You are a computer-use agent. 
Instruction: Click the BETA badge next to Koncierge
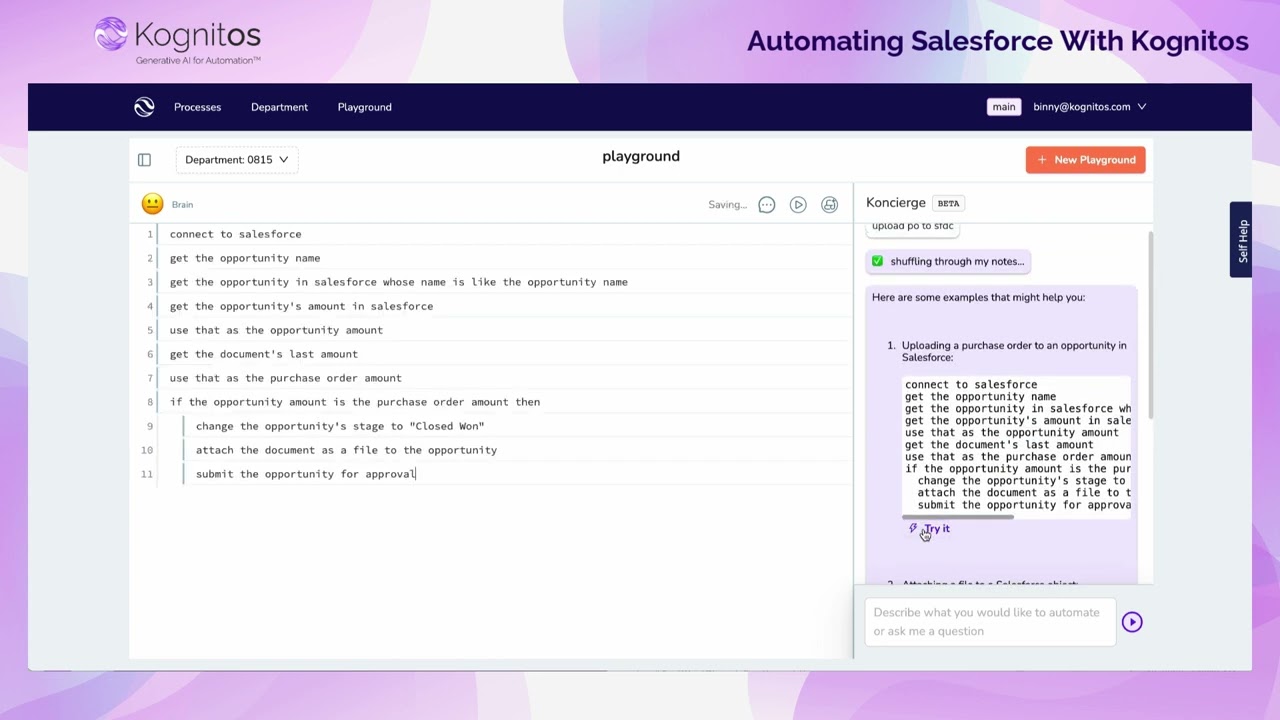click(x=948, y=203)
